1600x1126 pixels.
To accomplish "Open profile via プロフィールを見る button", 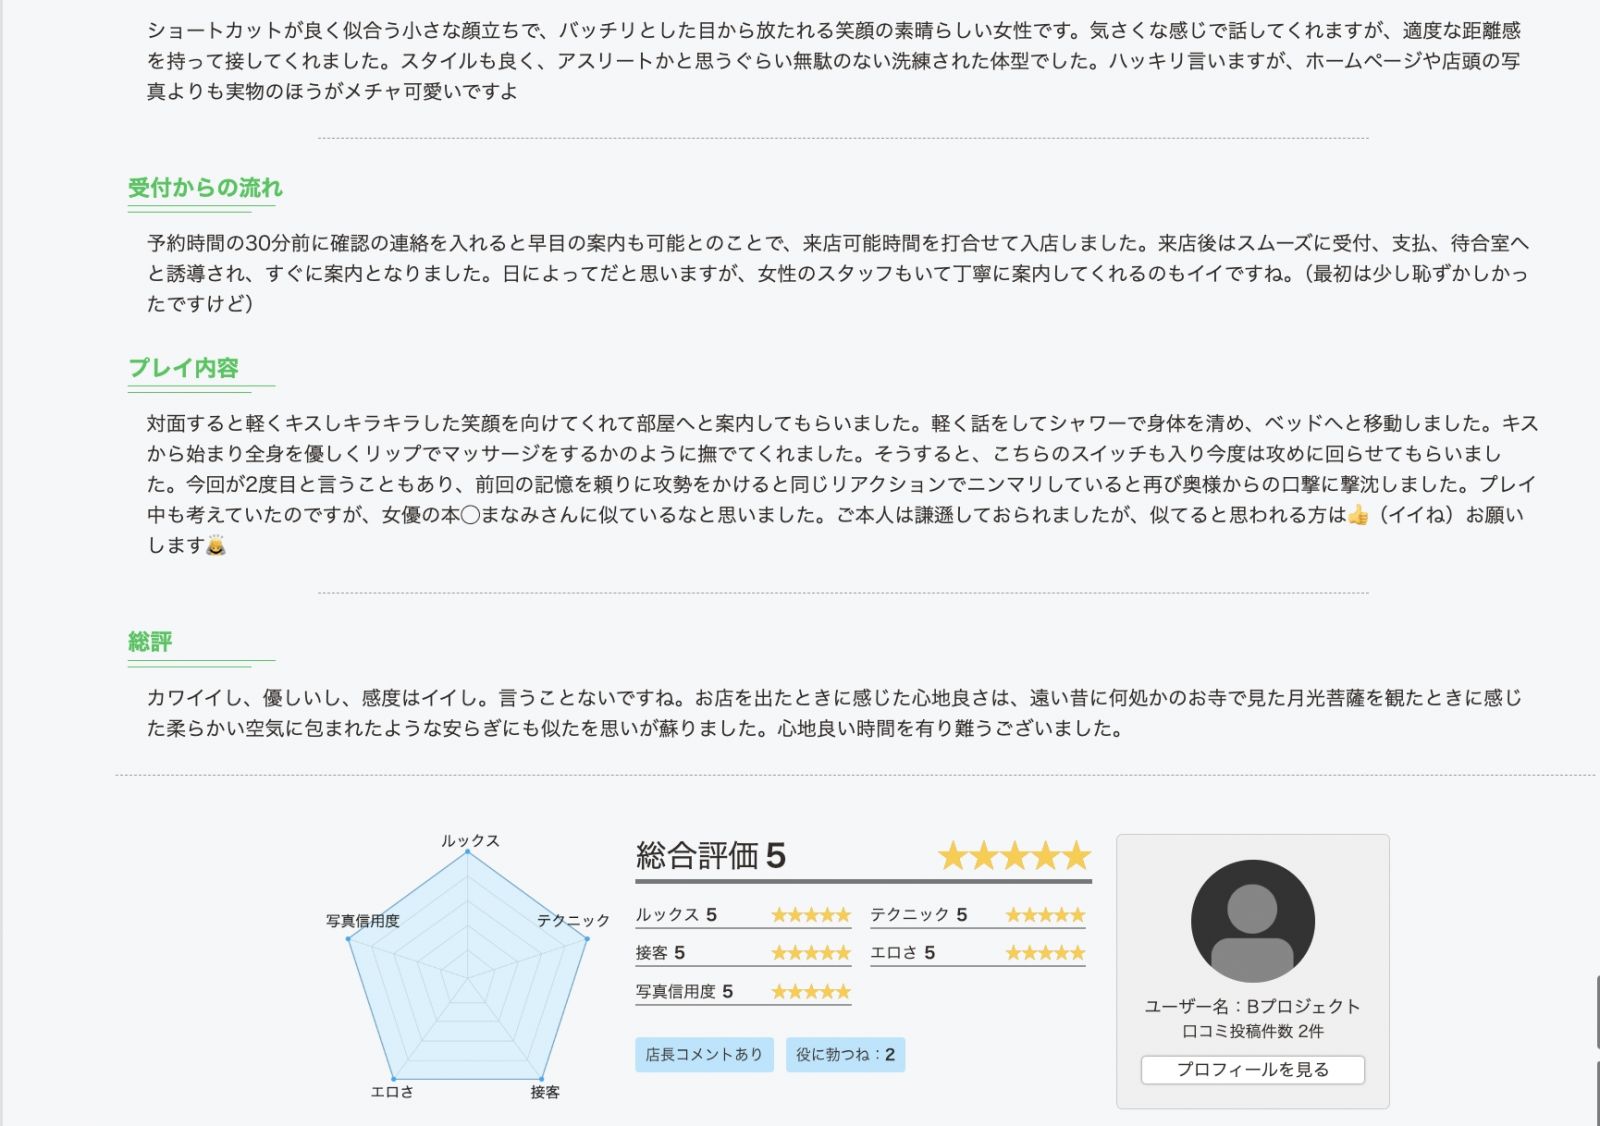I will (1252, 1069).
